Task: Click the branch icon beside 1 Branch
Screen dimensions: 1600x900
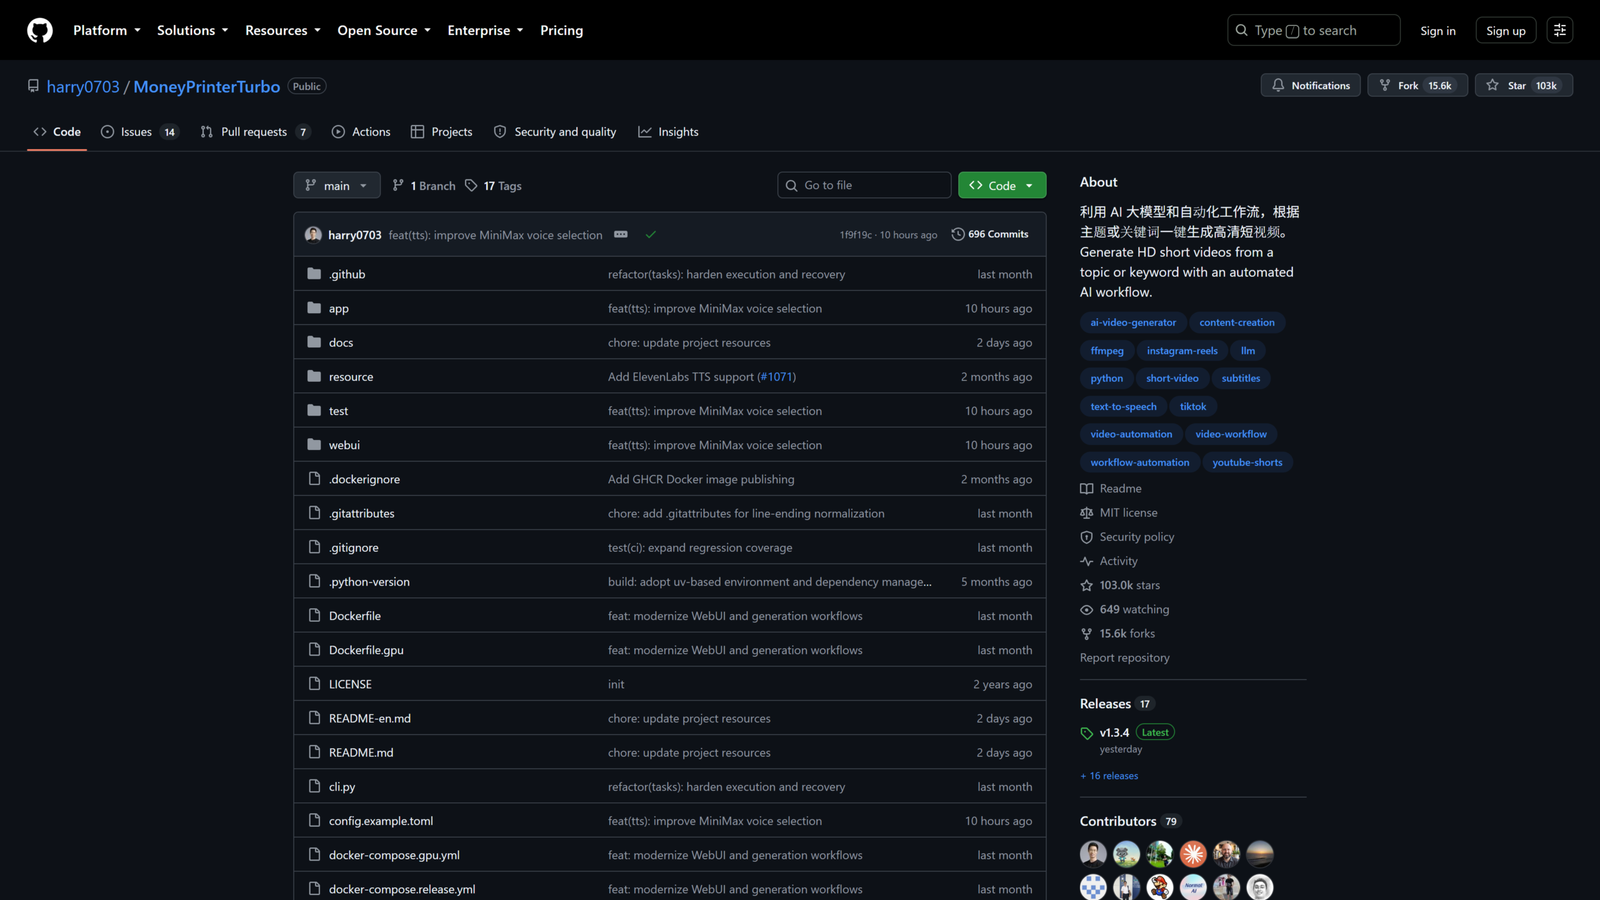Action: click(398, 185)
